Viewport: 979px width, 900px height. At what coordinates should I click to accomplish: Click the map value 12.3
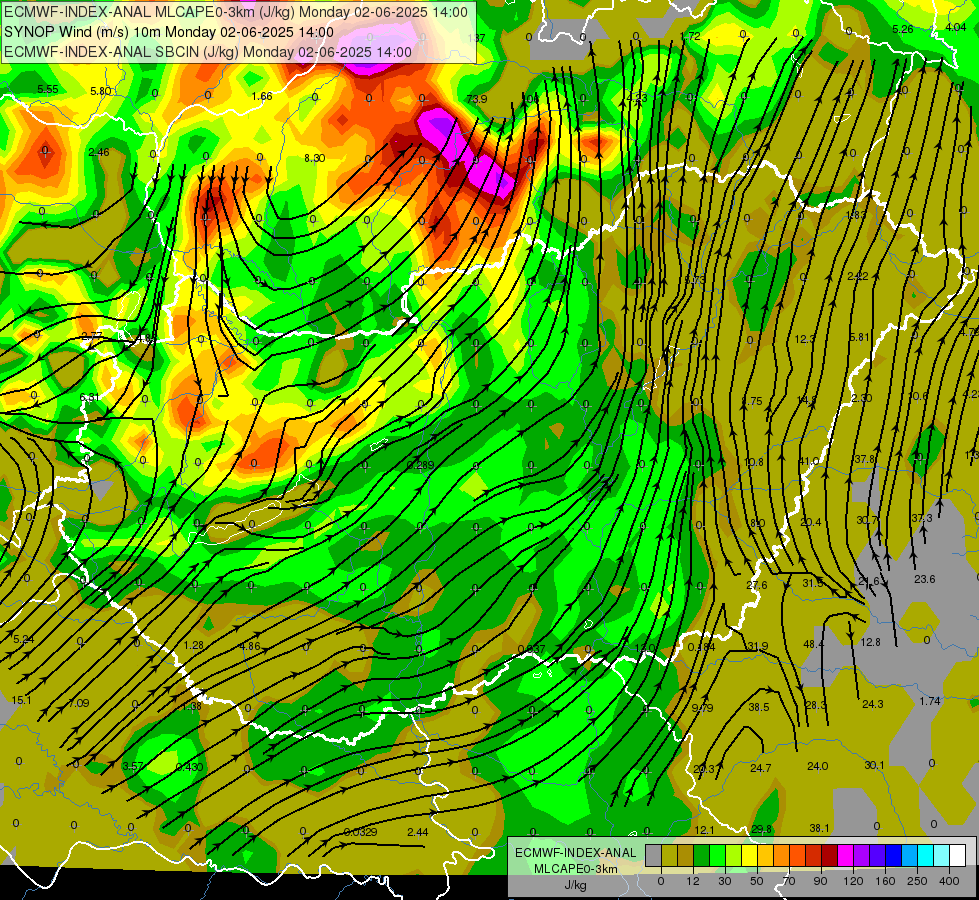pos(805,339)
